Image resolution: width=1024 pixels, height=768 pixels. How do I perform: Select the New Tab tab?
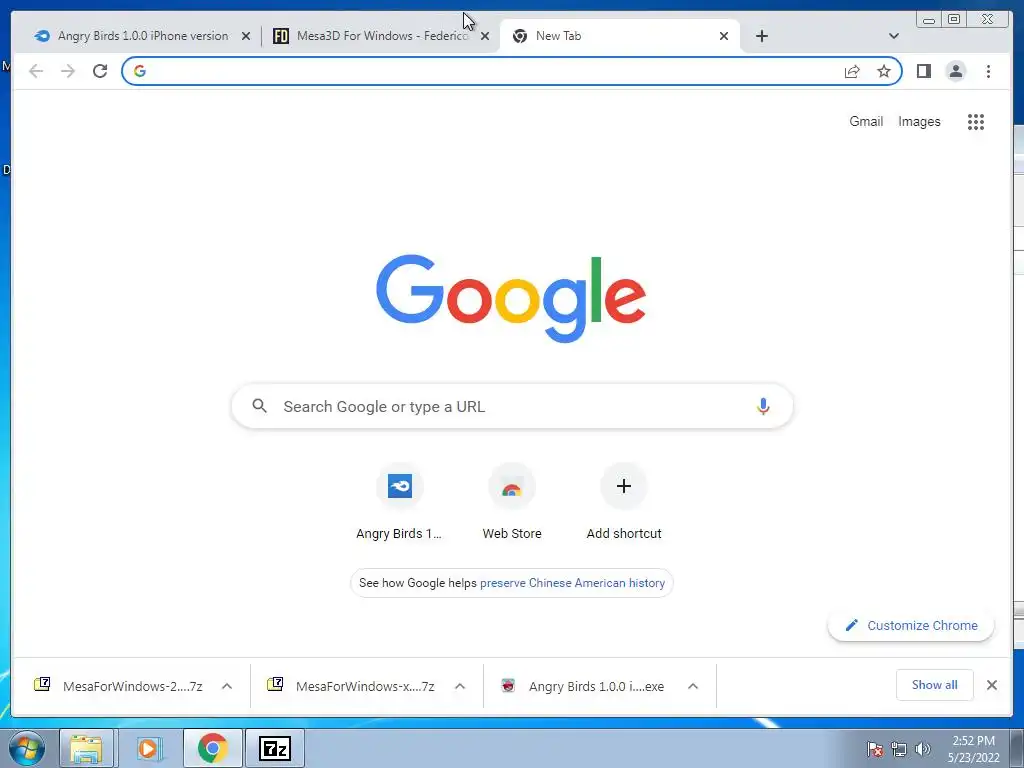coord(619,36)
